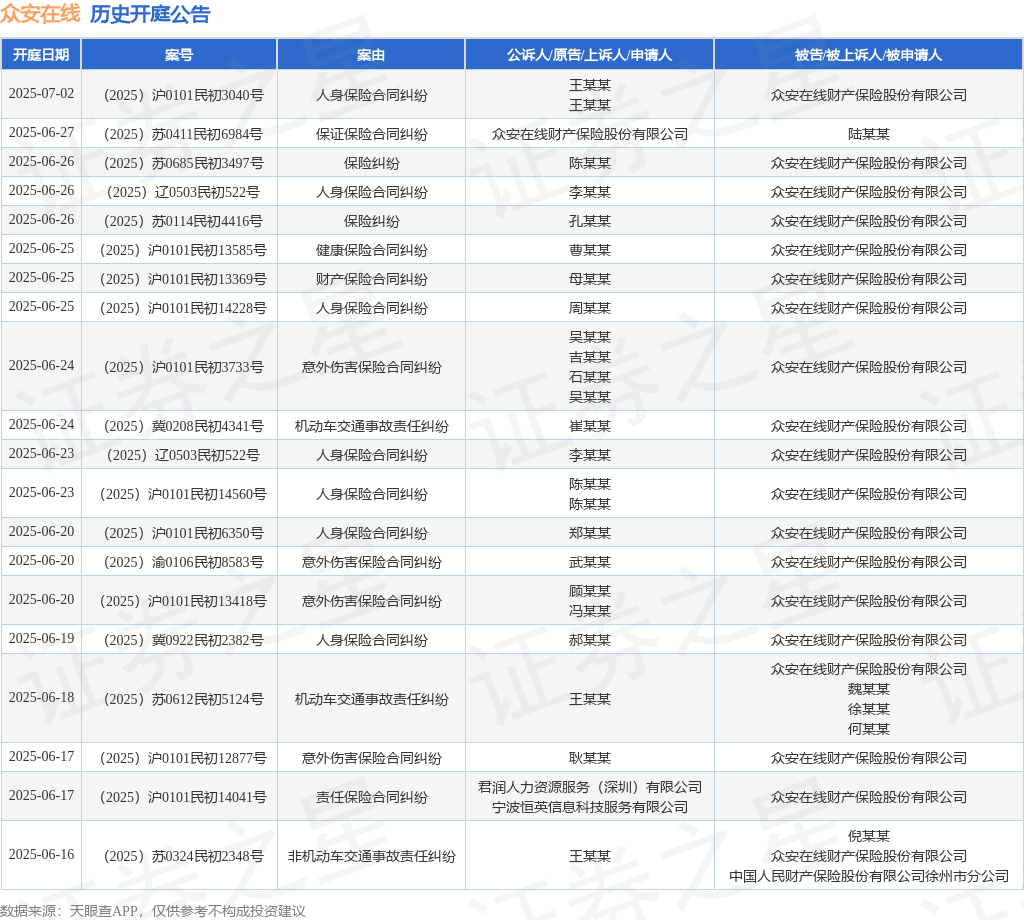This screenshot has height=920, width=1024.
Task: Select date cell 2025-06-18
Action: tap(41, 697)
